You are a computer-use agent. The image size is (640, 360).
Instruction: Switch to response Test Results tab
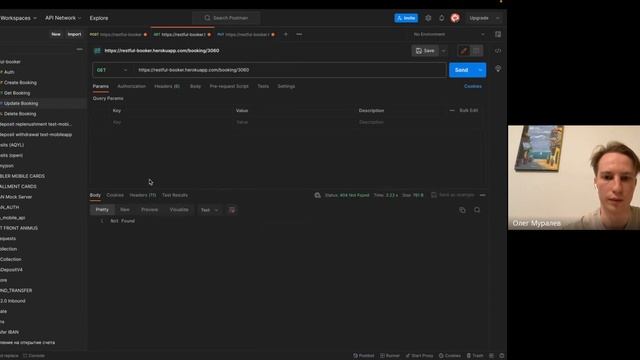(175, 195)
